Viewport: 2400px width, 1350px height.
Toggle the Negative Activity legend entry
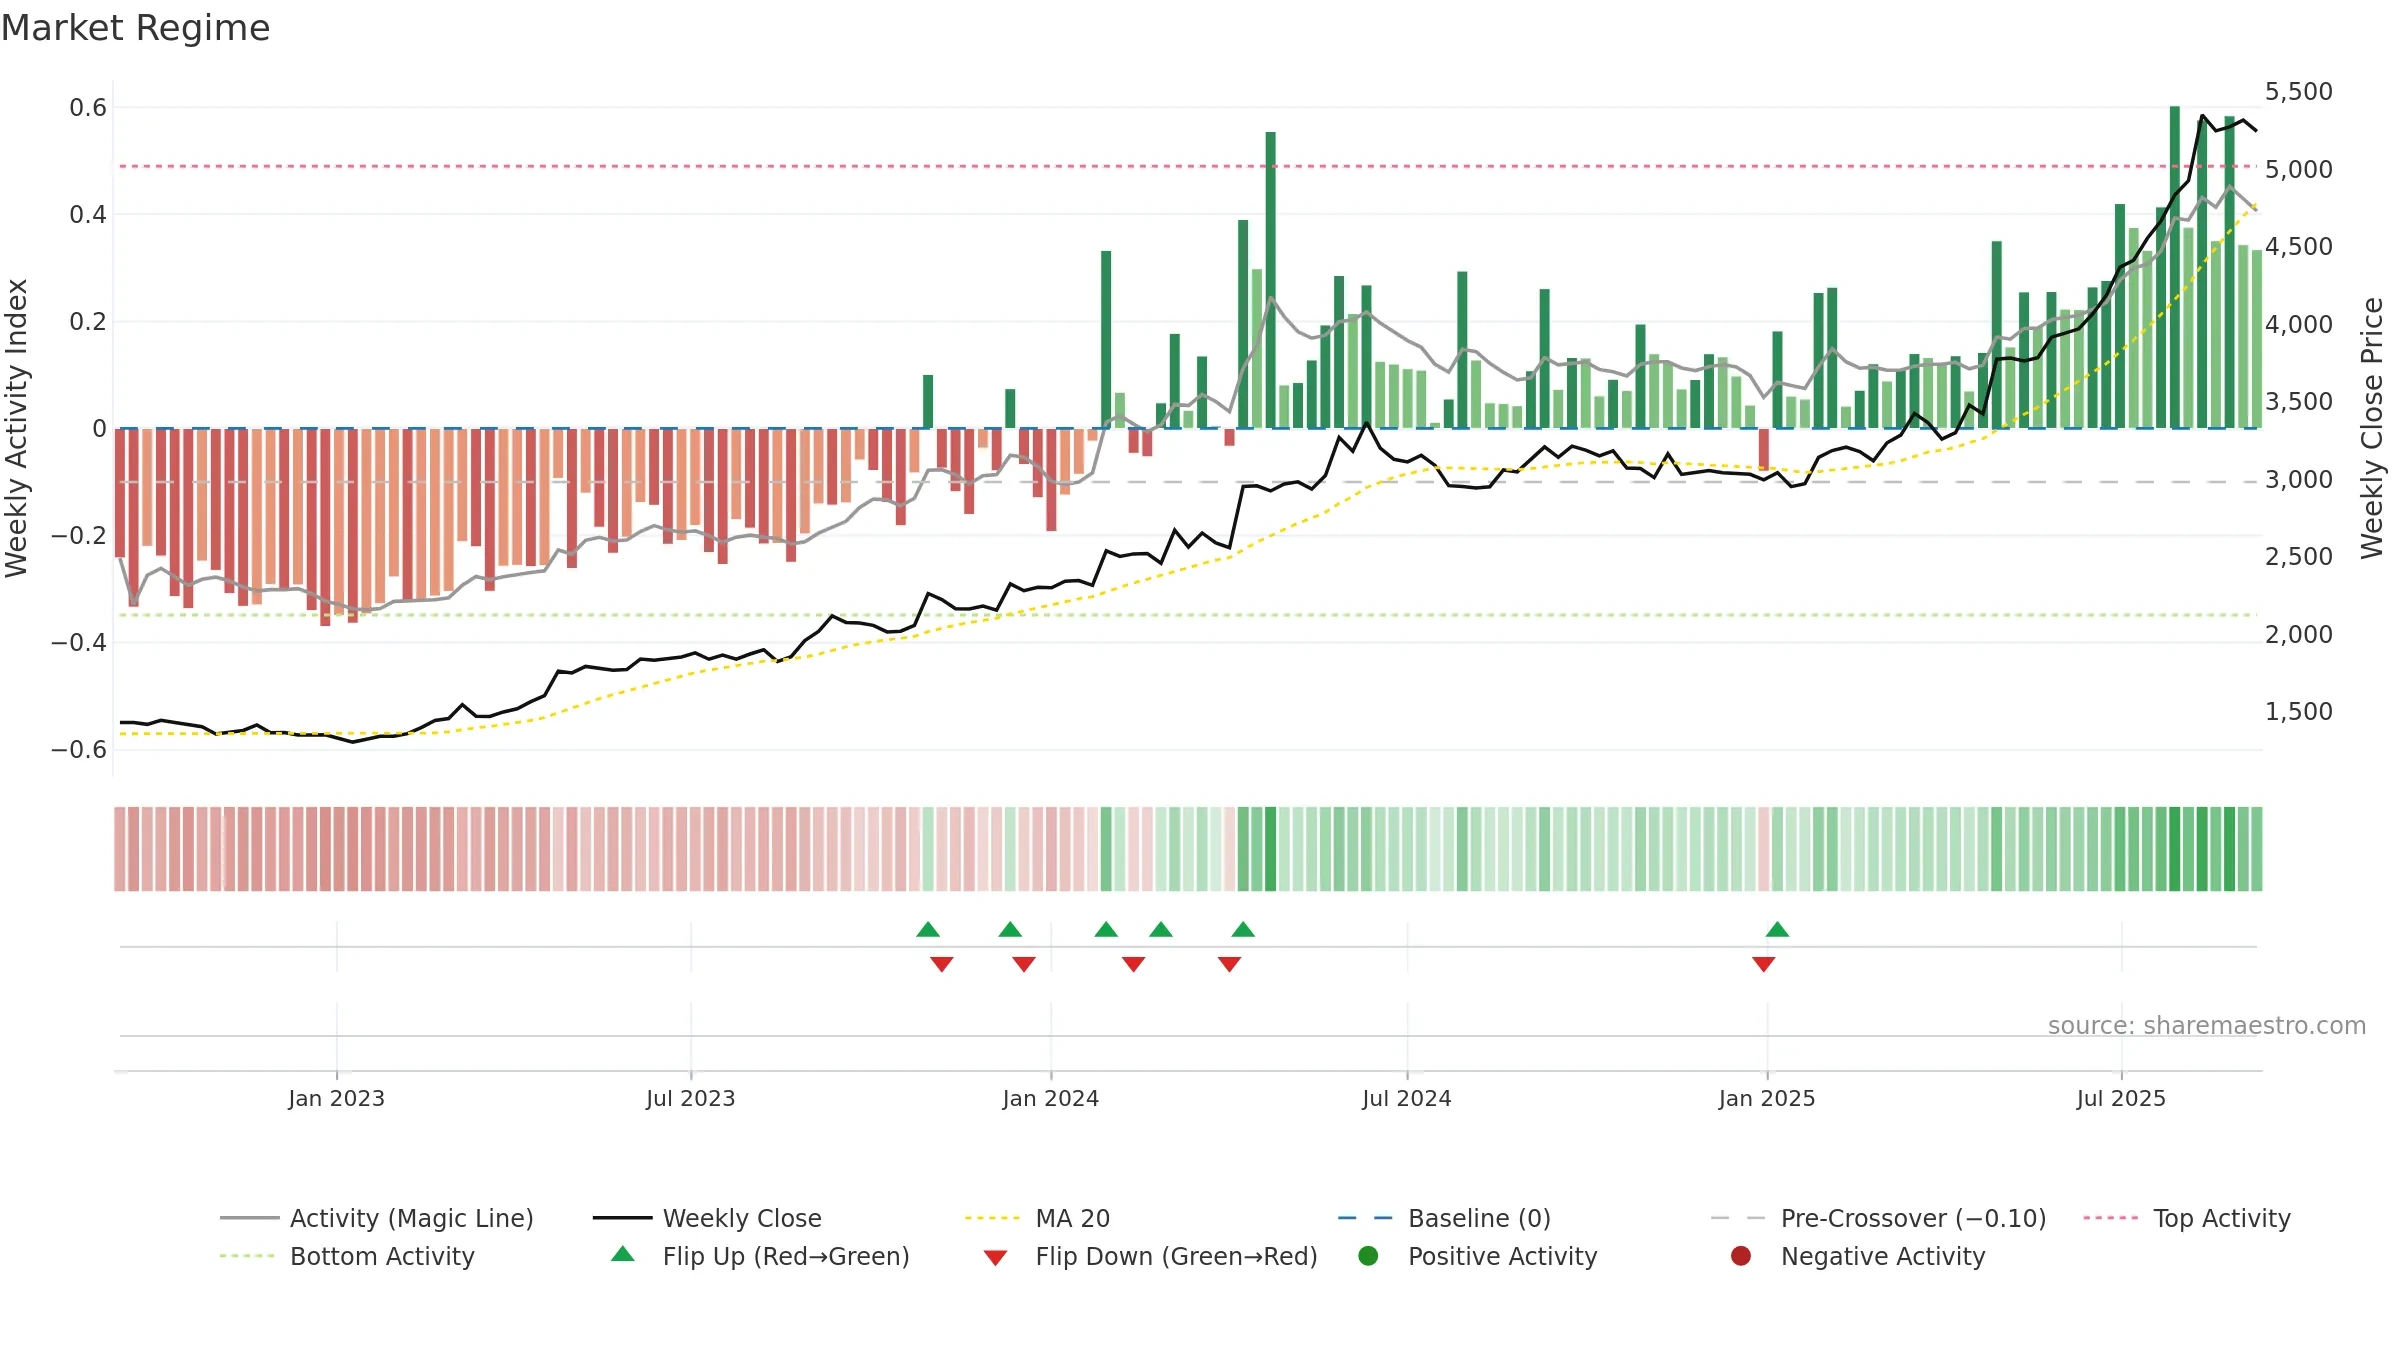click(1857, 1256)
